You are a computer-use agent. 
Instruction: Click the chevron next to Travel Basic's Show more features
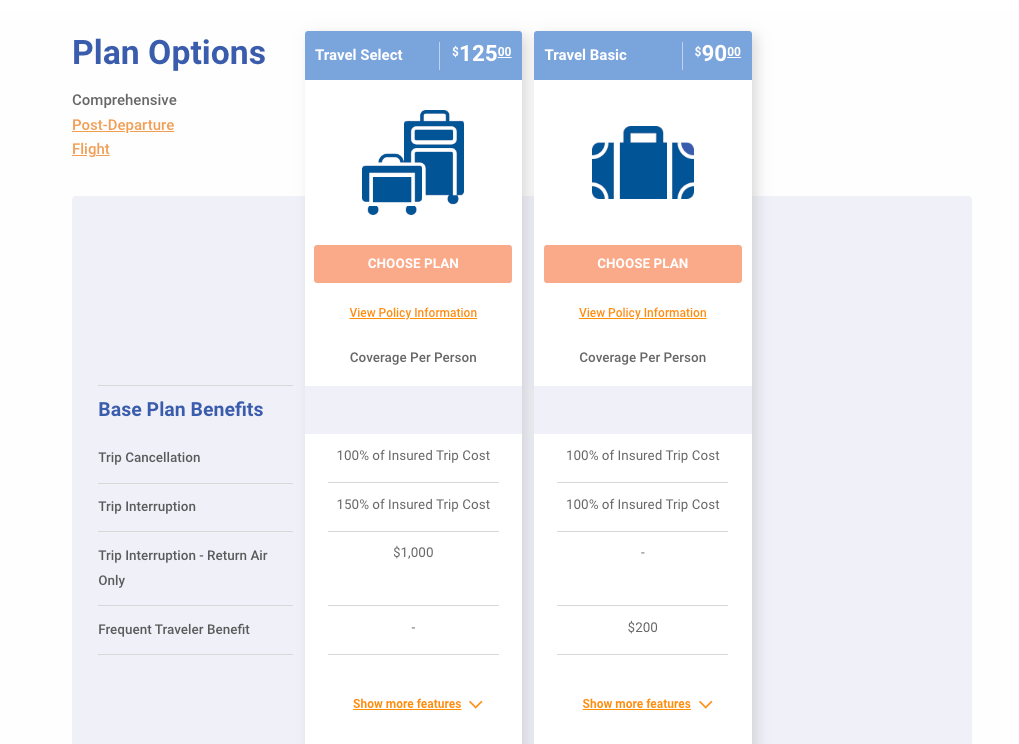705,704
